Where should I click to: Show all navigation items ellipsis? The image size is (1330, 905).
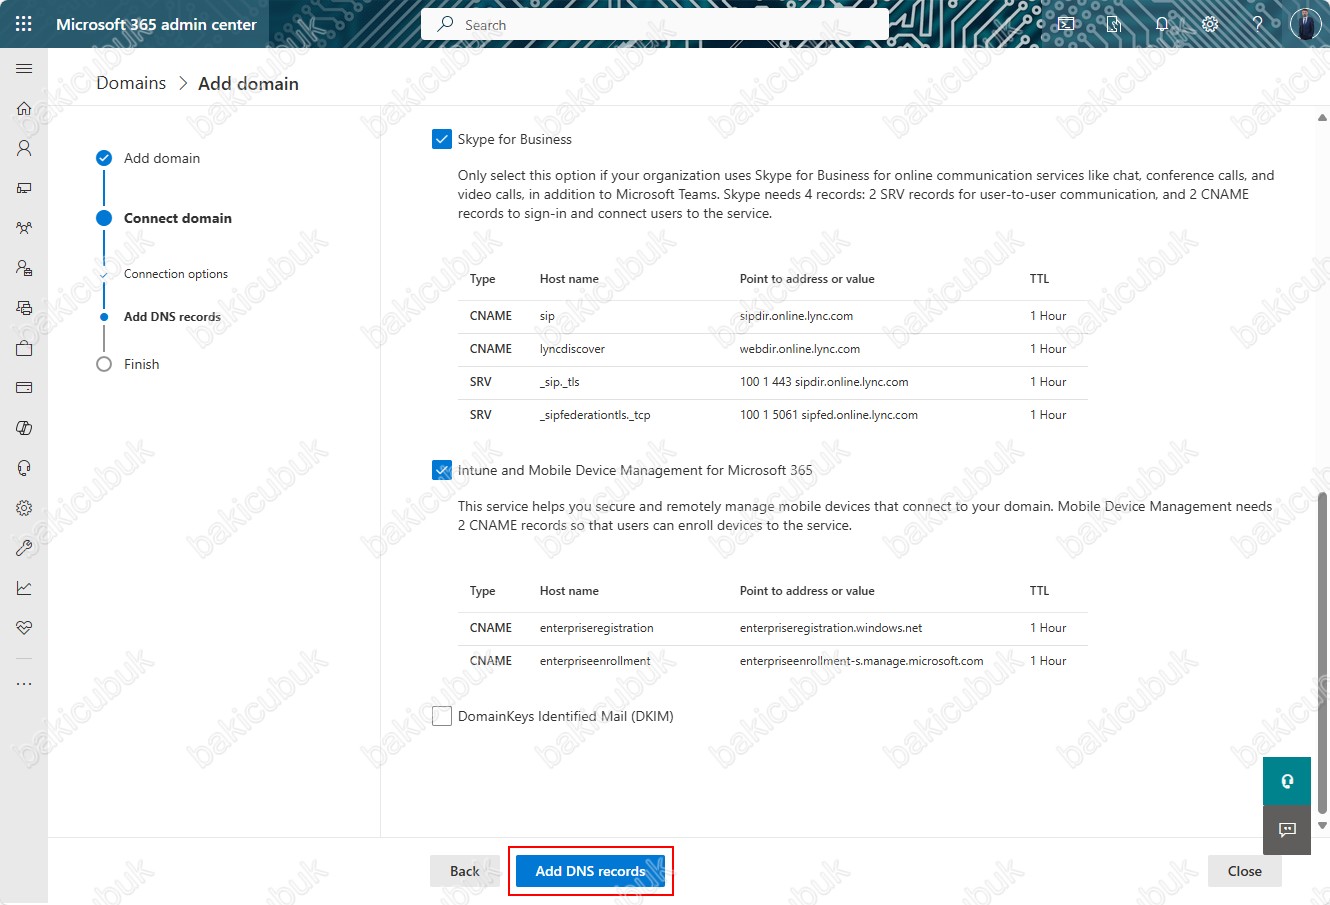click(24, 684)
